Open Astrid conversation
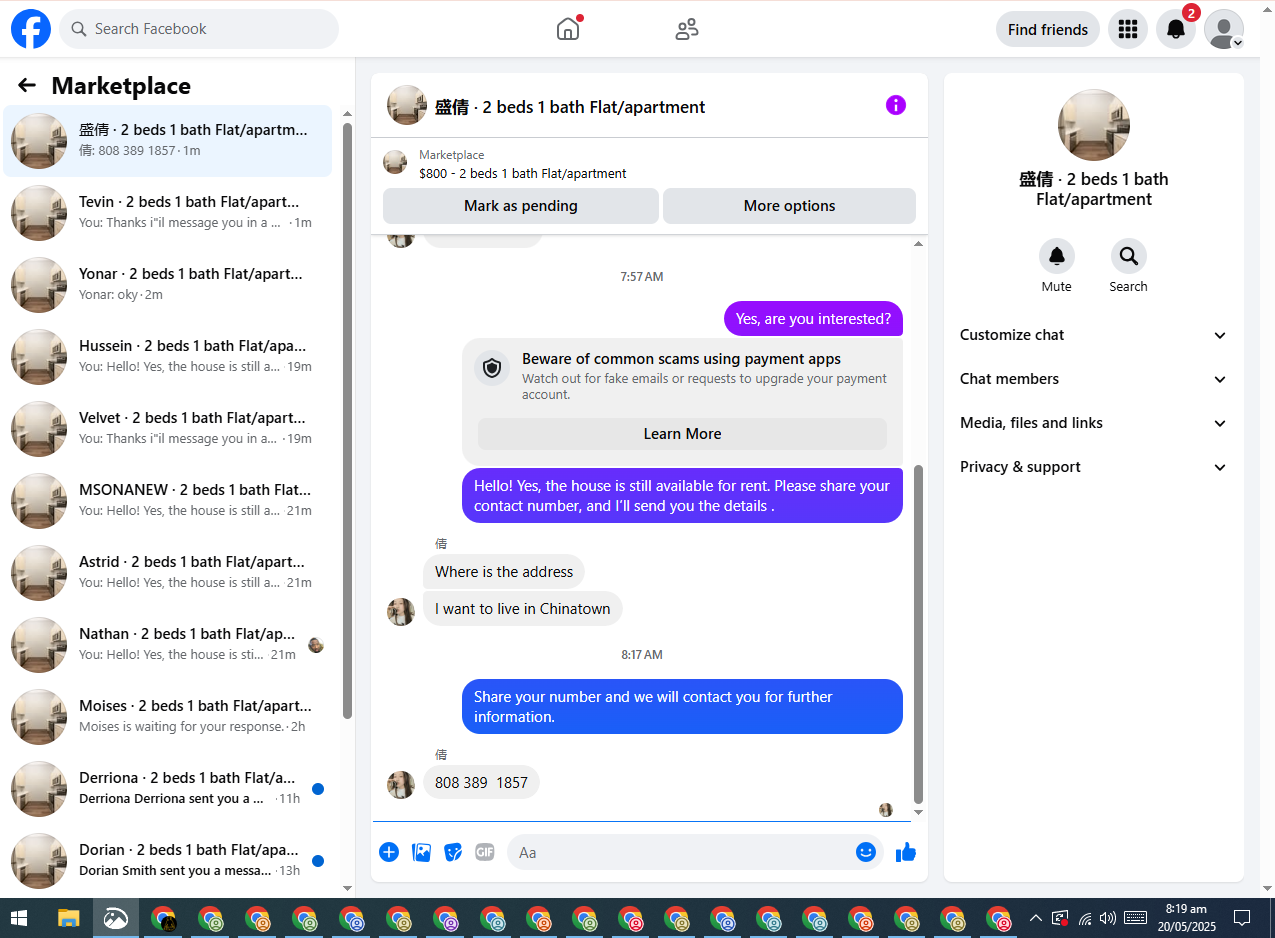The width and height of the screenshot is (1275, 938). coord(168,573)
